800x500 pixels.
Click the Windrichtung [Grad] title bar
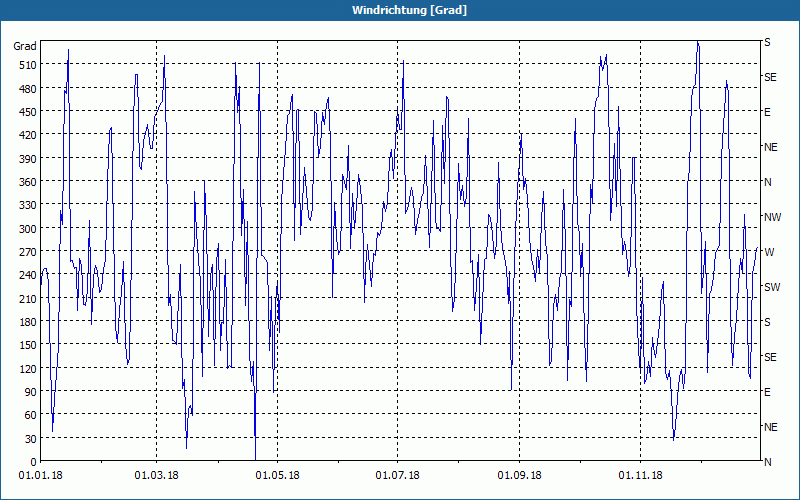400,10
